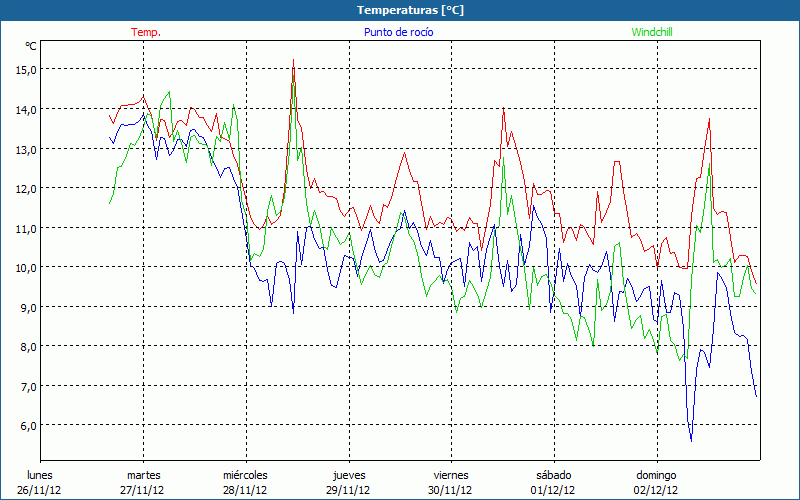
Task: Select the martes 27/11/12 date label
Action: tap(143, 482)
